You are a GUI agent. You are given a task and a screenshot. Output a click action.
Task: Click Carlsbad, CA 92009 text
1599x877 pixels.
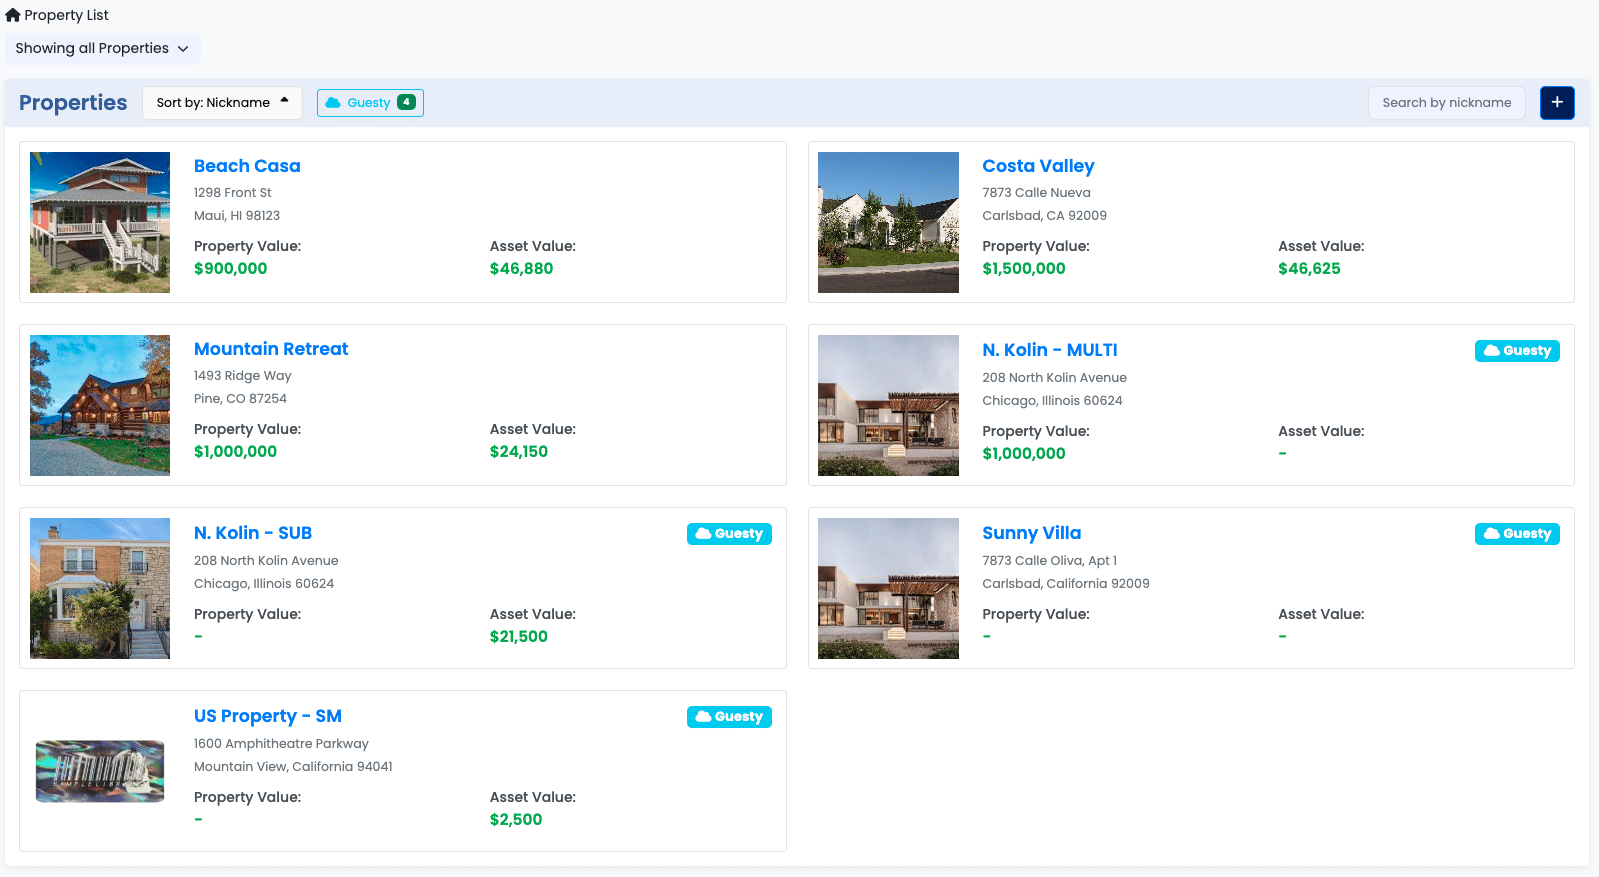coord(1044,215)
